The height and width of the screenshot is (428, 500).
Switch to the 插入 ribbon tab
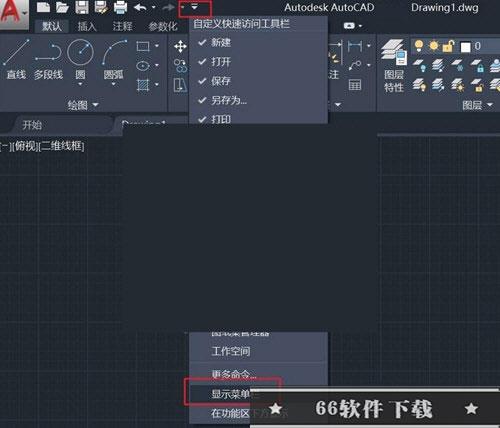point(87,26)
